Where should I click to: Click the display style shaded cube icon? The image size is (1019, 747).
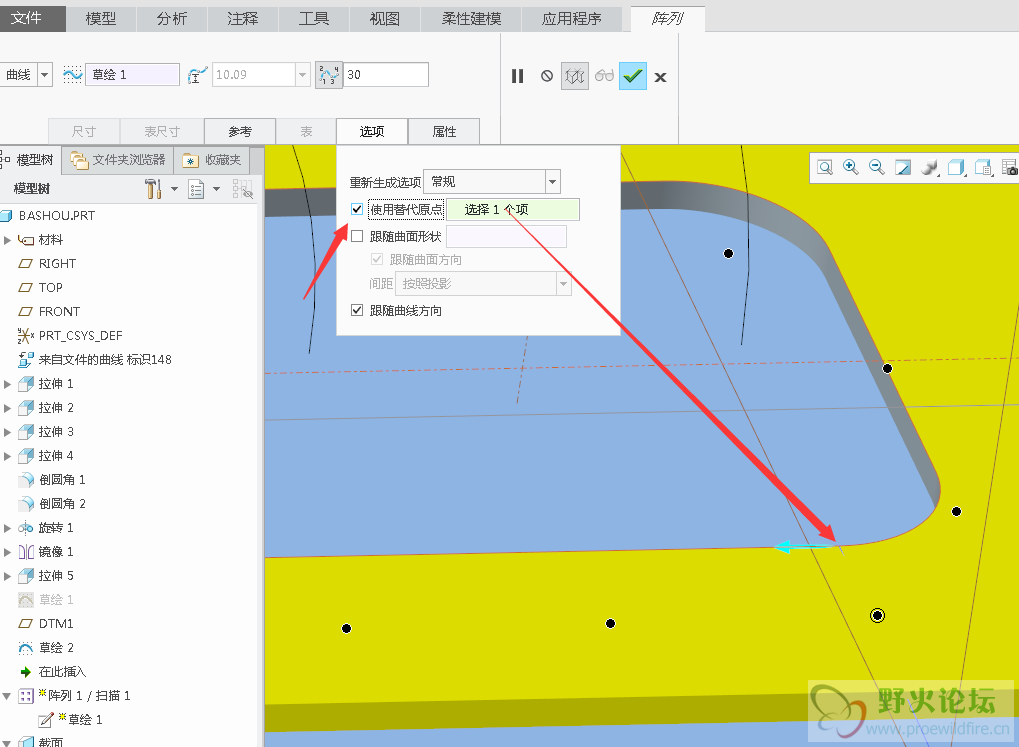tap(956, 167)
